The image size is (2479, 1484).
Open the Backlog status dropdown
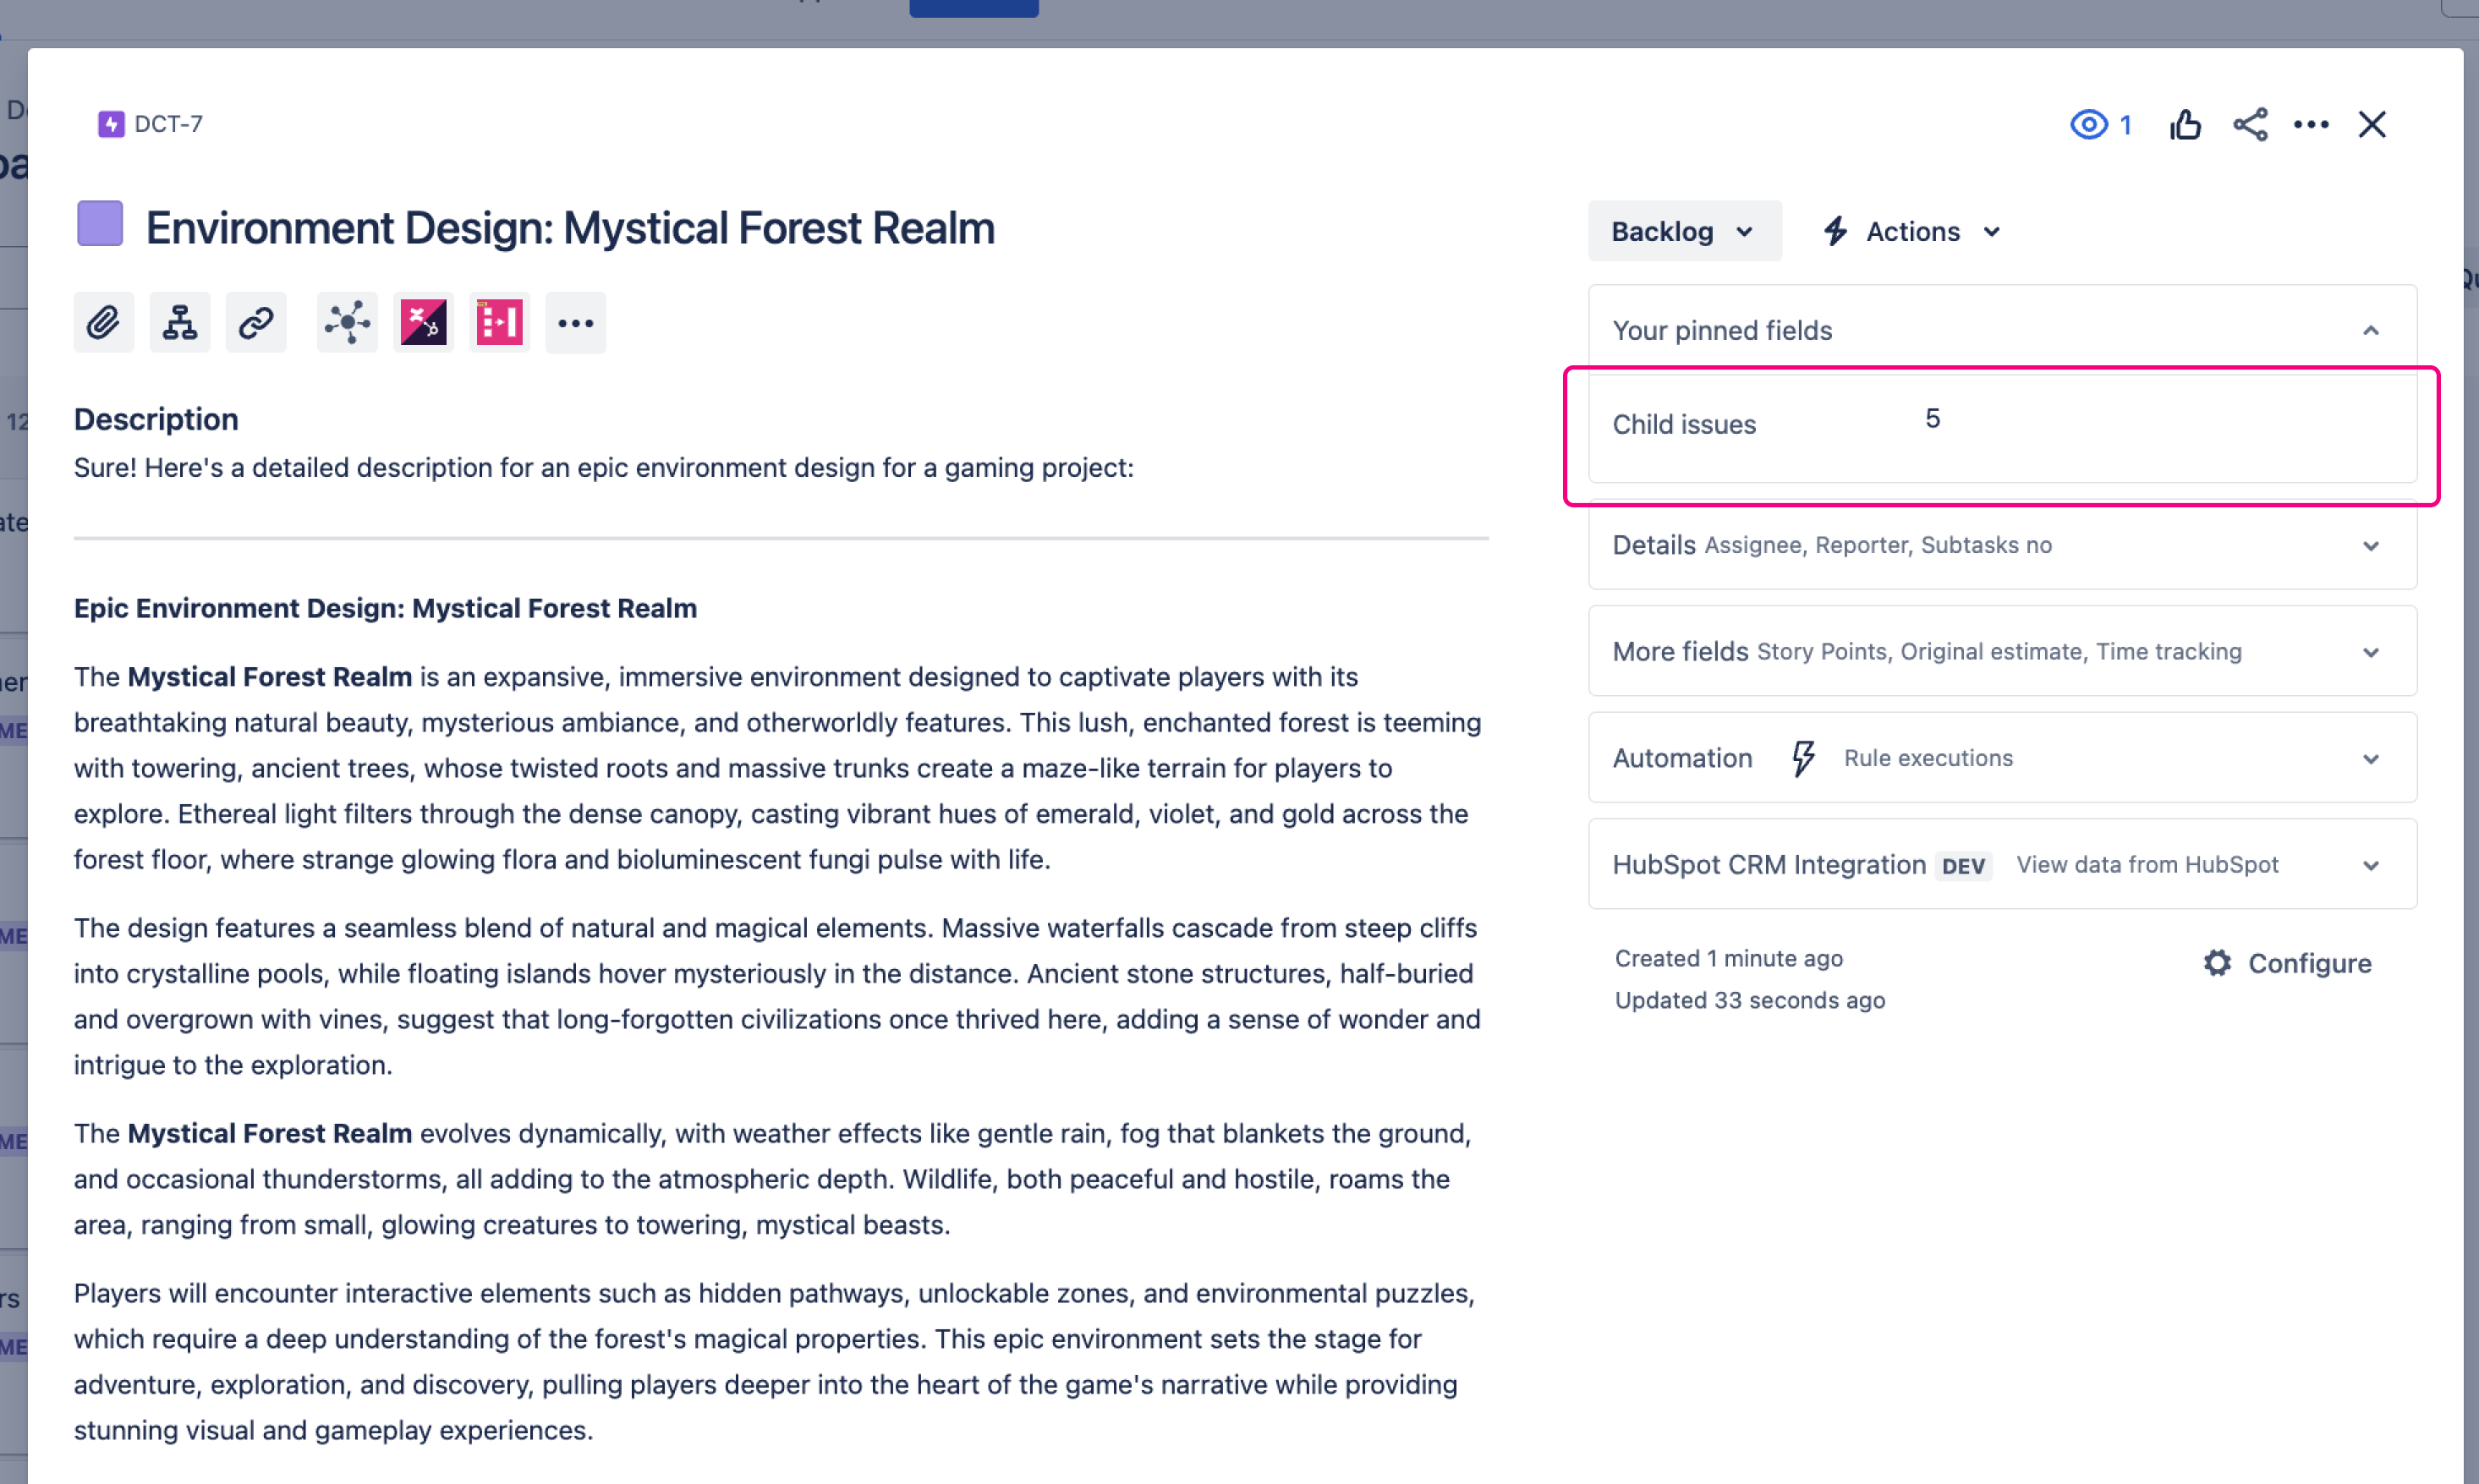[1683, 231]
